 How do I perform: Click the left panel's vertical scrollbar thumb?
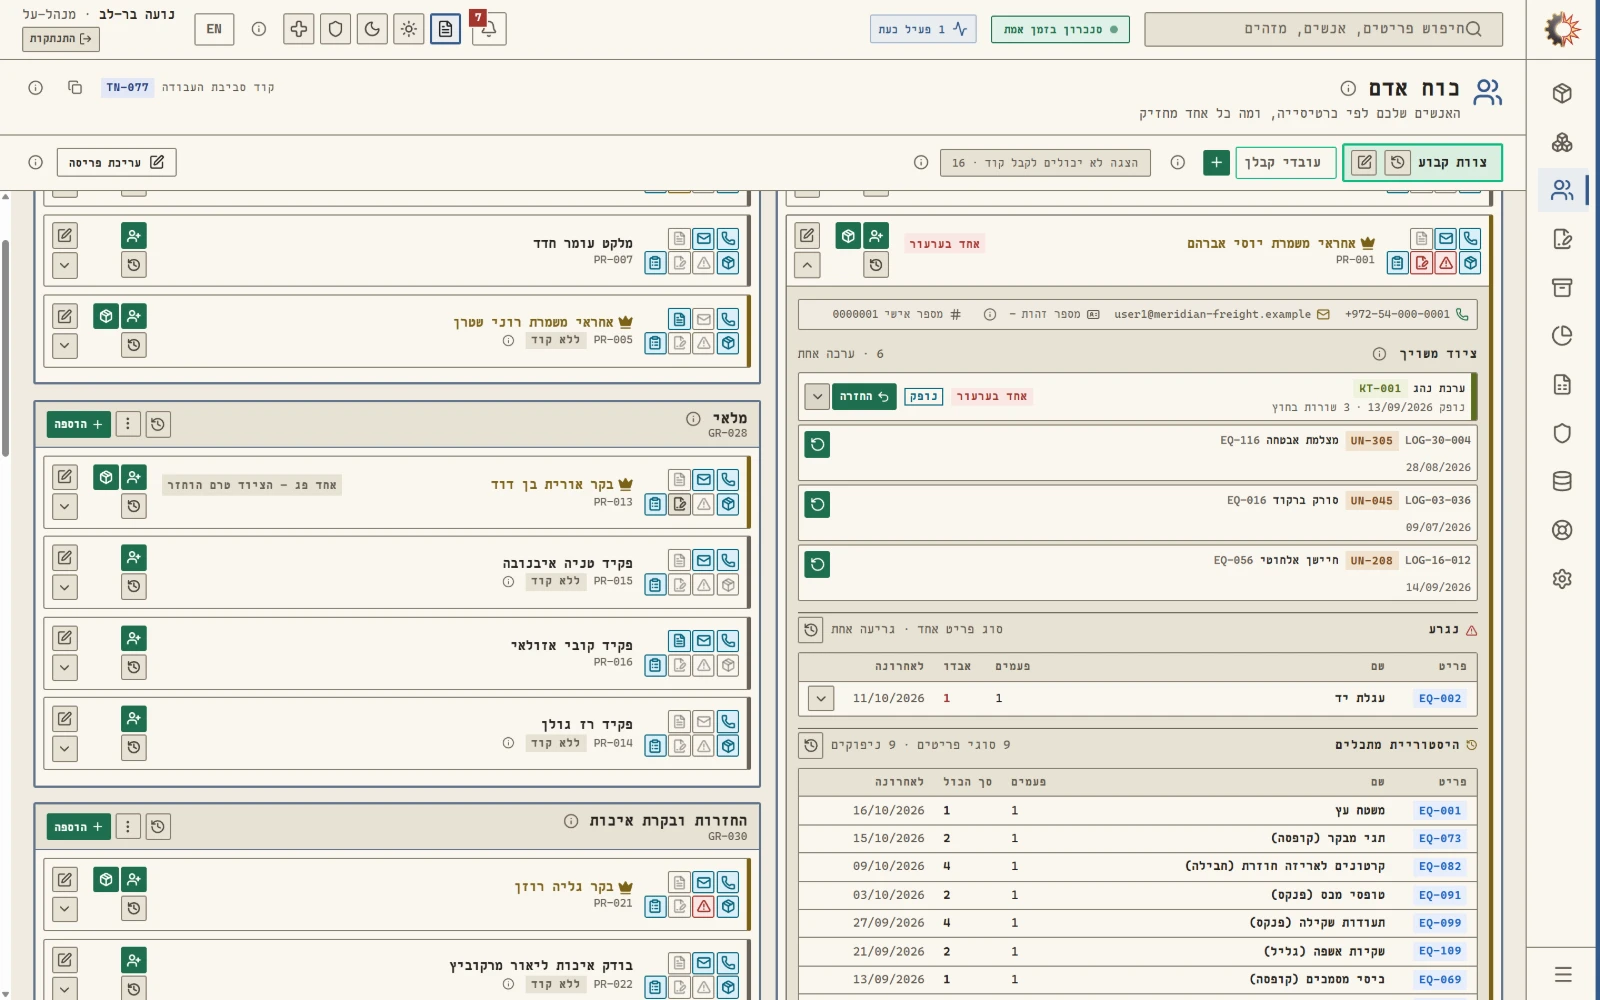coord(5,348)
